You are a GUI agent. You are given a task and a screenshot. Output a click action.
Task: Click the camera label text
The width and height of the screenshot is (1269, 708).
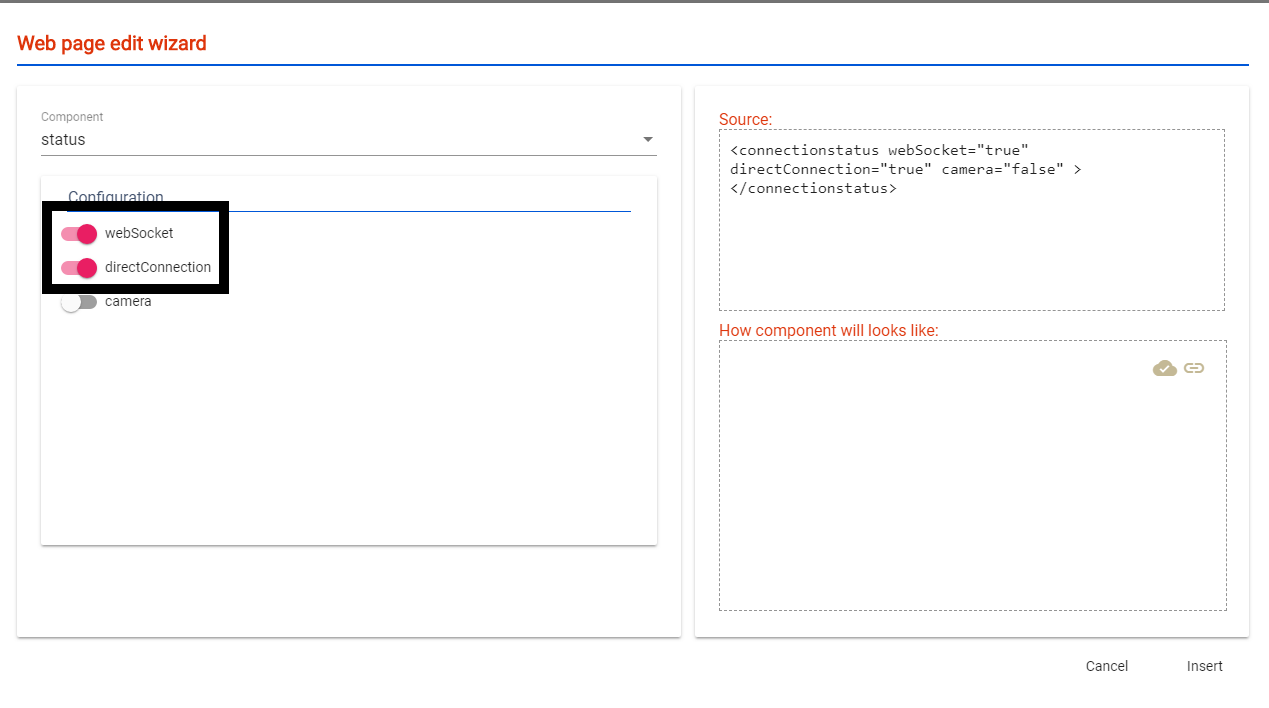pos(128,301)
